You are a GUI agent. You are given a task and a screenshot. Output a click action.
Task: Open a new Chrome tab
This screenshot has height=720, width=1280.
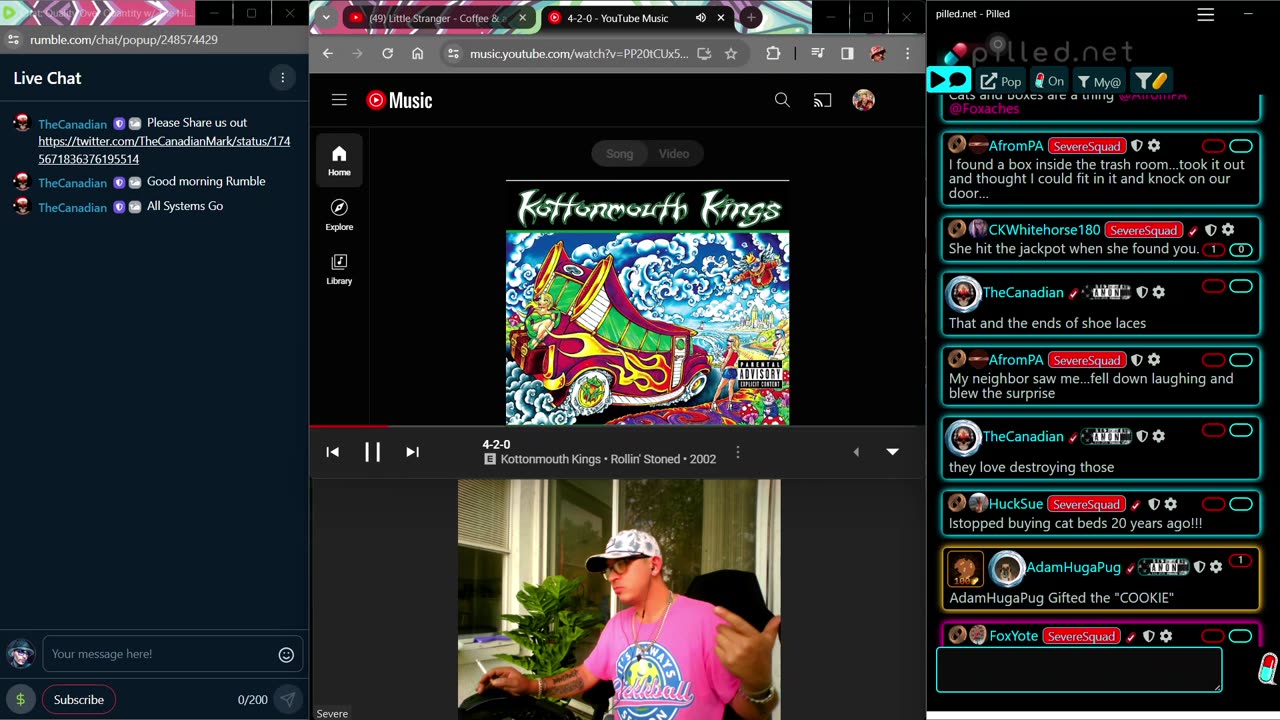coord(751,18)
